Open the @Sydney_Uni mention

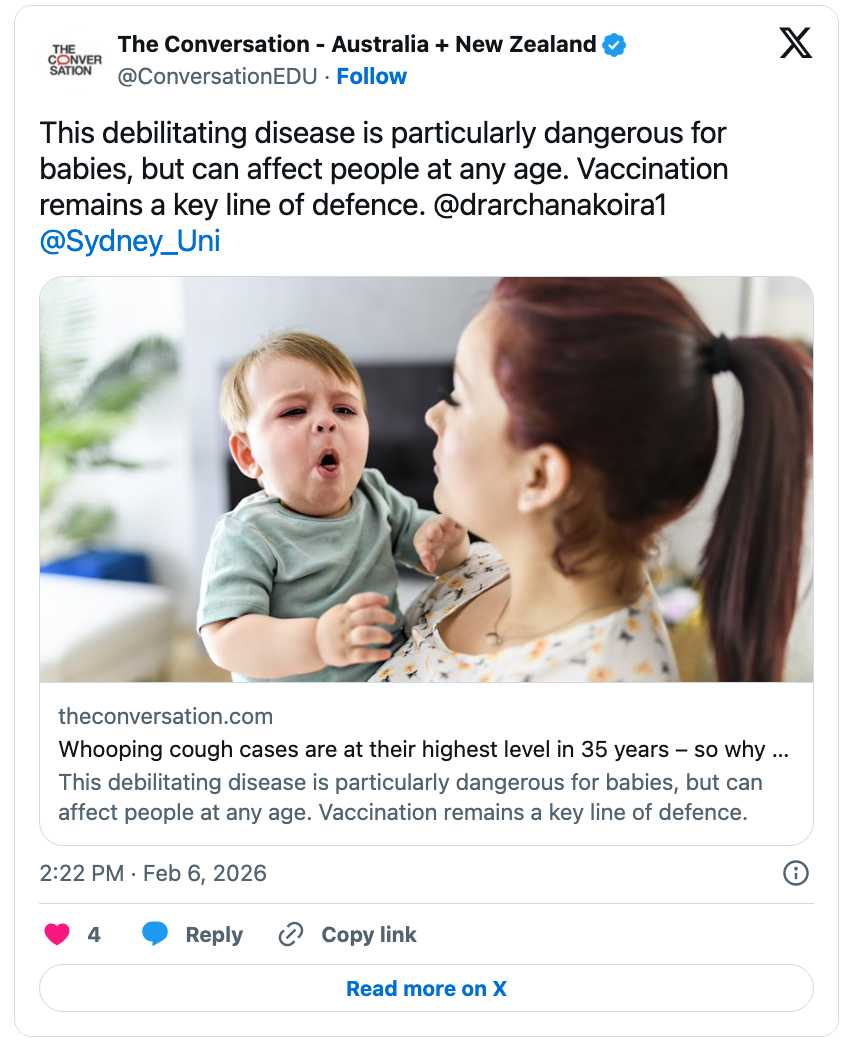130,241
